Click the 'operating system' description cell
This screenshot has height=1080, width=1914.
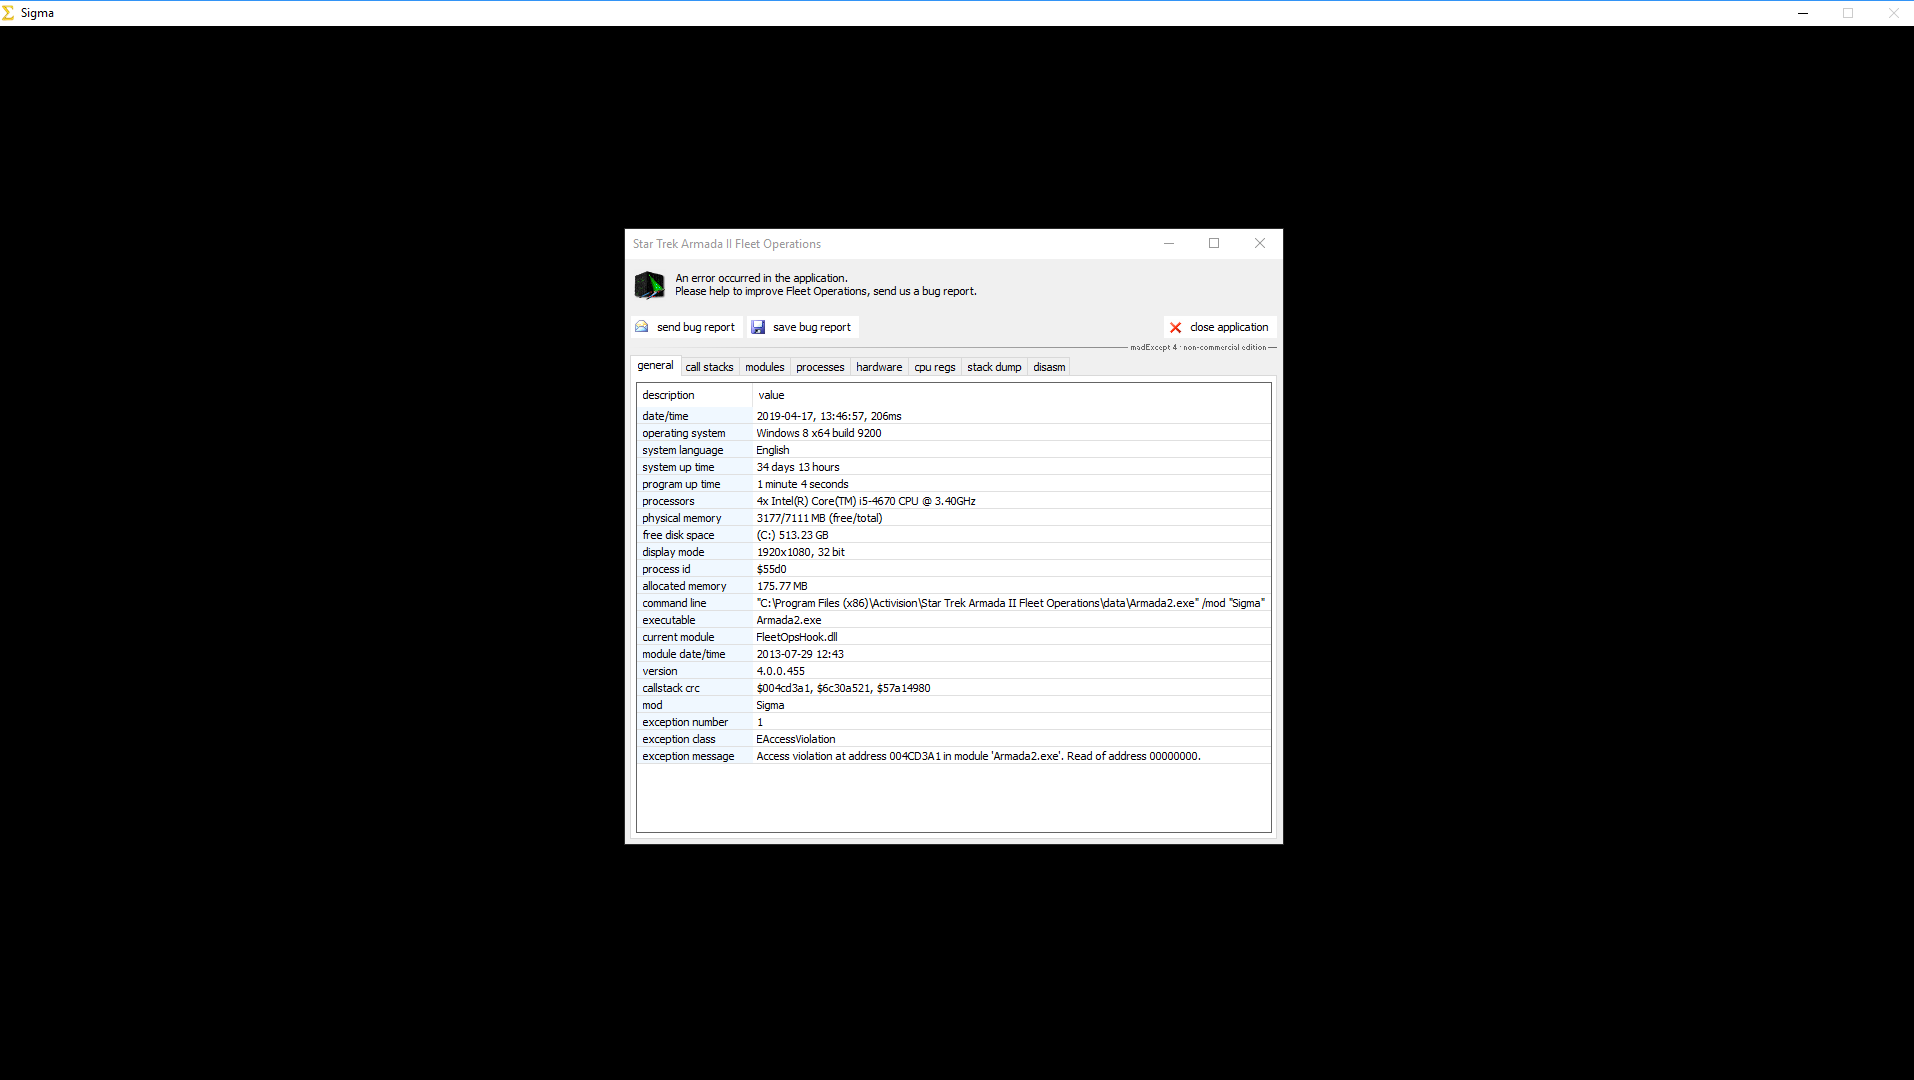click(x=684, y=433)
